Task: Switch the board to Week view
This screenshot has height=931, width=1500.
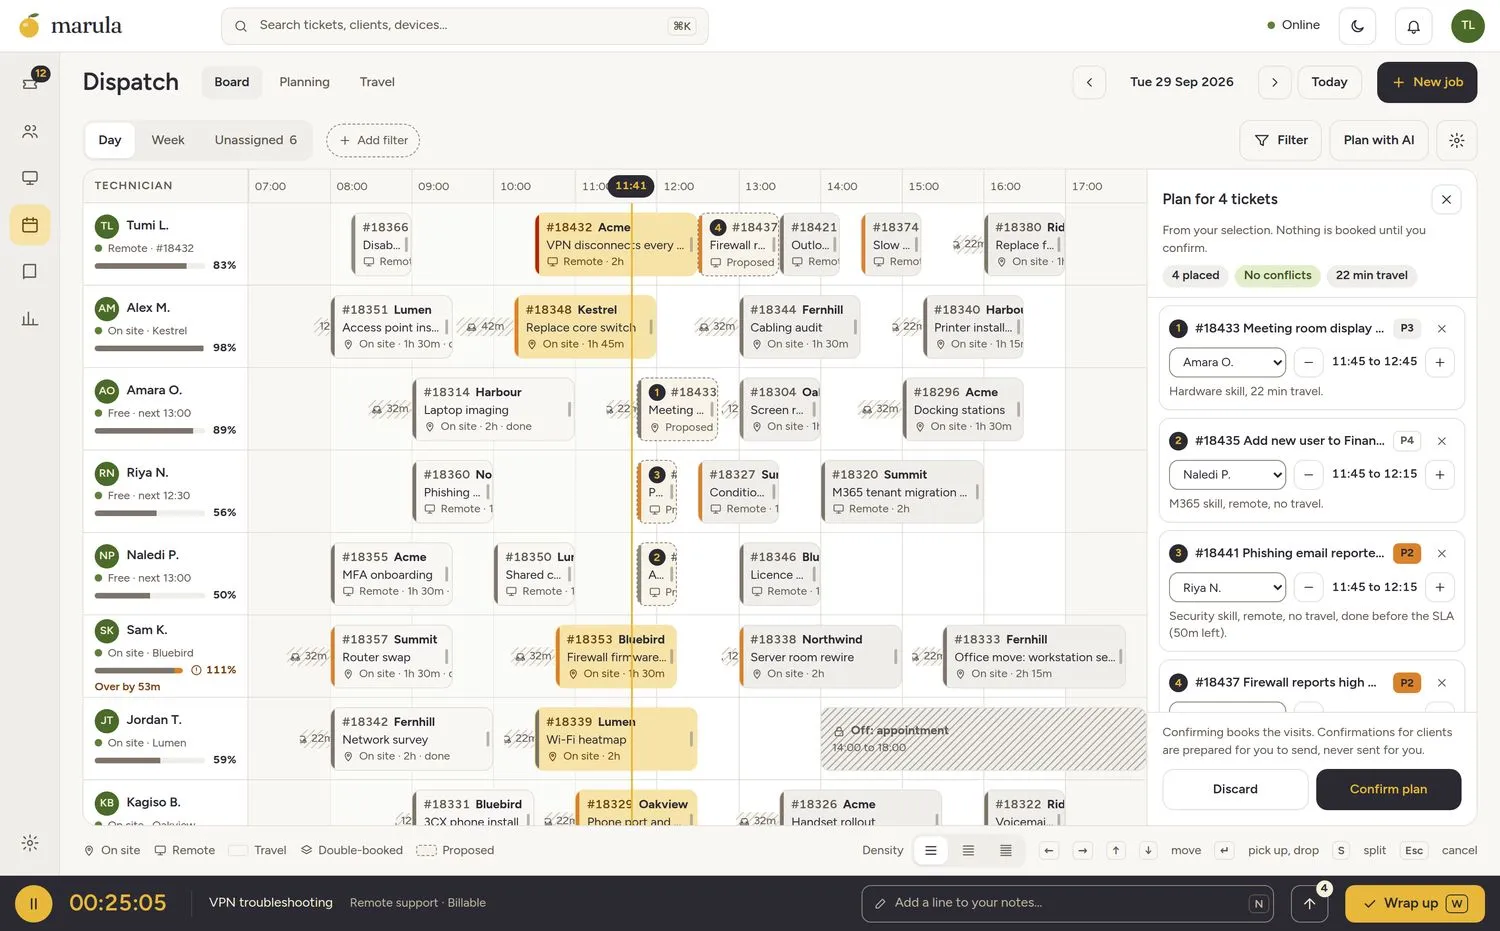Action: [x=168, y=140]
